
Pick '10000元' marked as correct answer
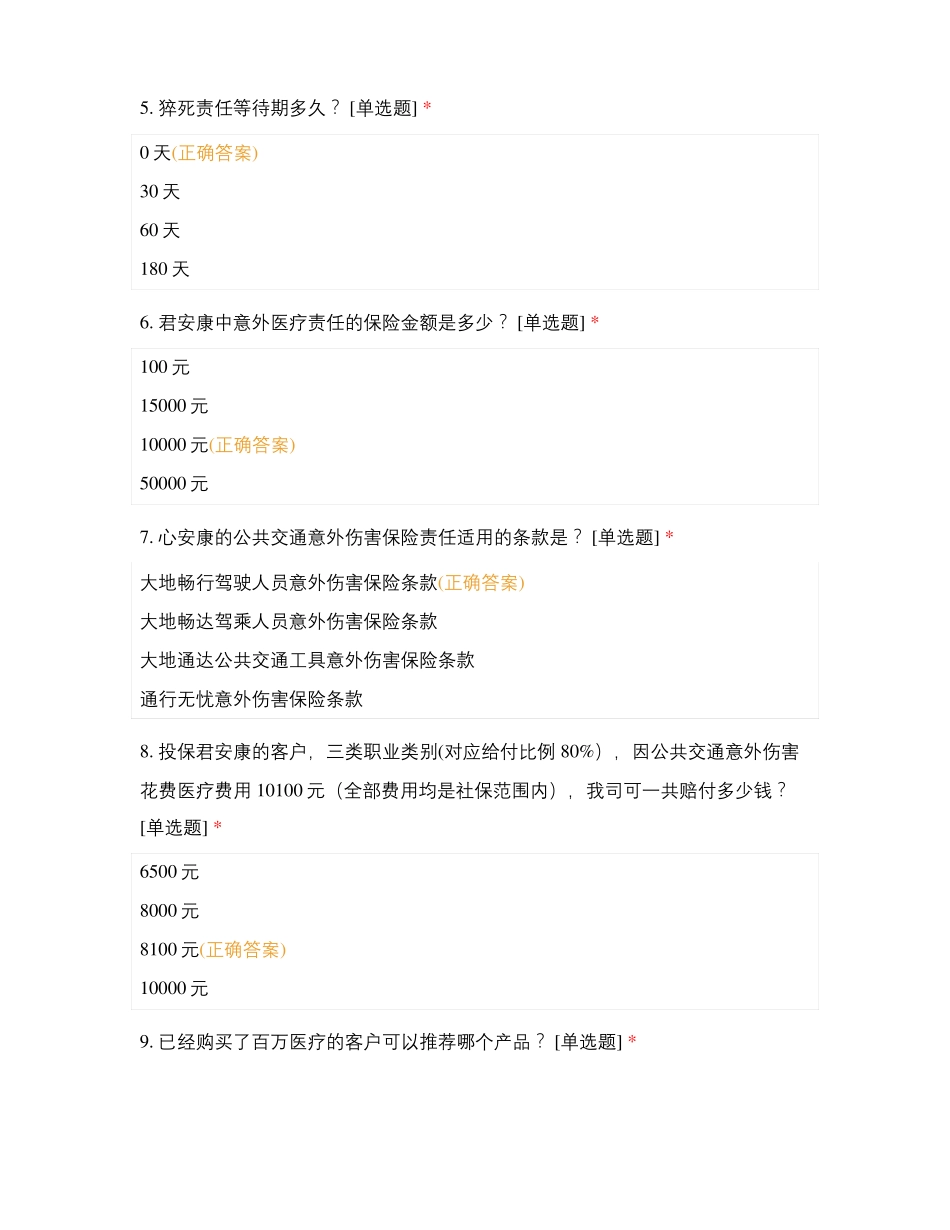(x=174, y=446)
